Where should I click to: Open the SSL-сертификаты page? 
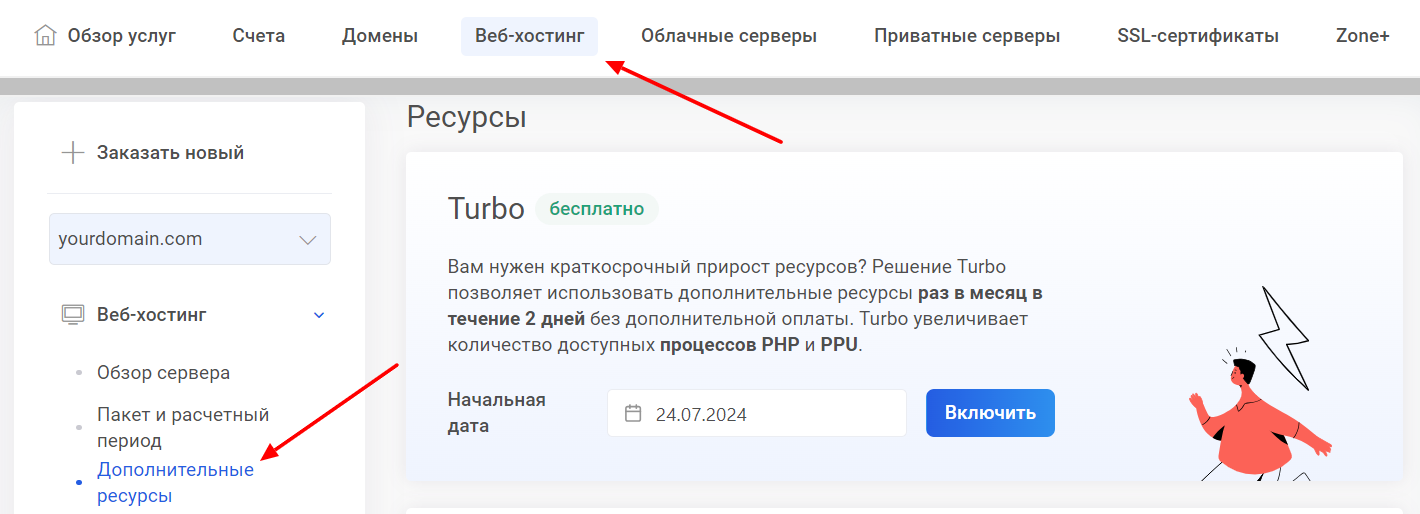click(x=1197, y=36)
